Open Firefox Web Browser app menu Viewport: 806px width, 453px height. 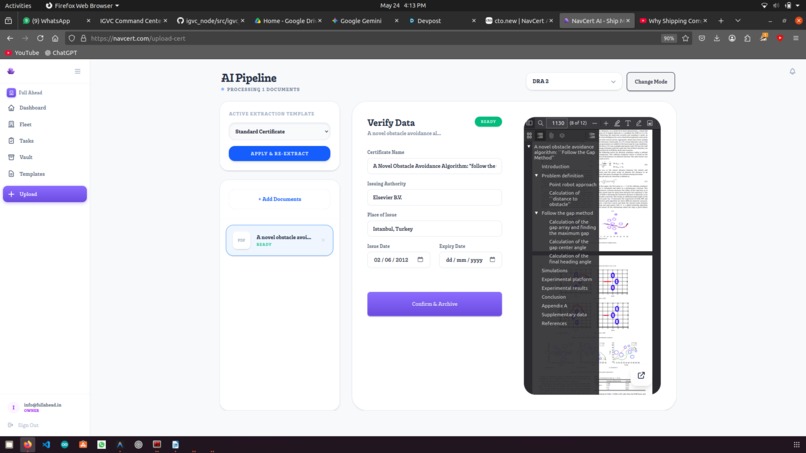(x=82, y=5)
